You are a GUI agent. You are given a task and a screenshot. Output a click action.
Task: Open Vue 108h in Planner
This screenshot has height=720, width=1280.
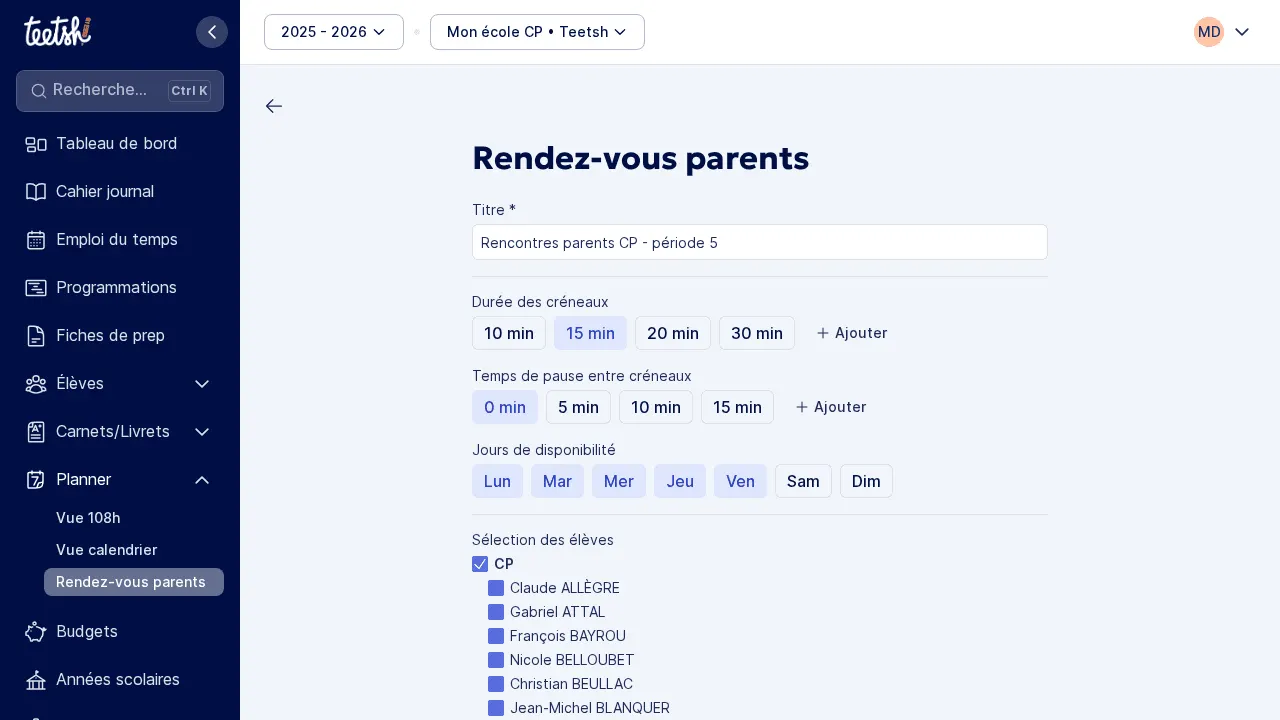tap(134, 518)
